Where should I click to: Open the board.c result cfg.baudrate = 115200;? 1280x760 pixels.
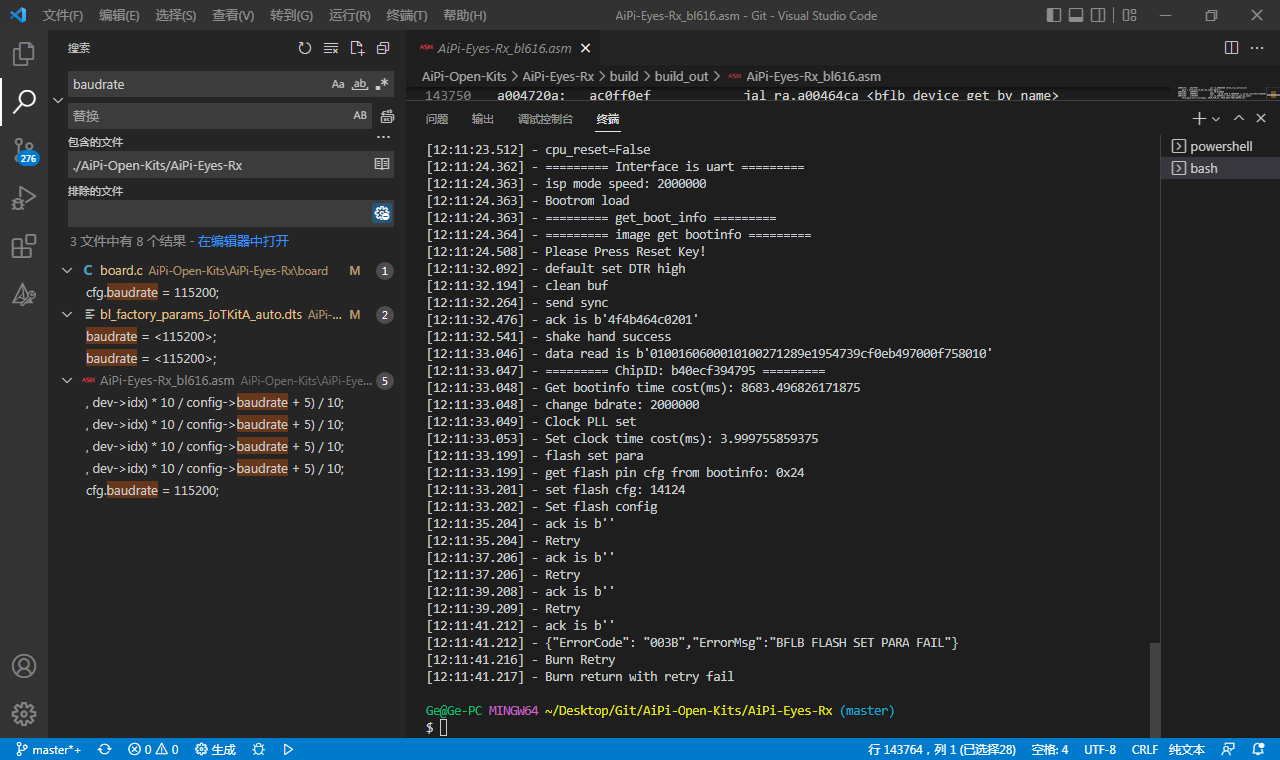[152, 293]
